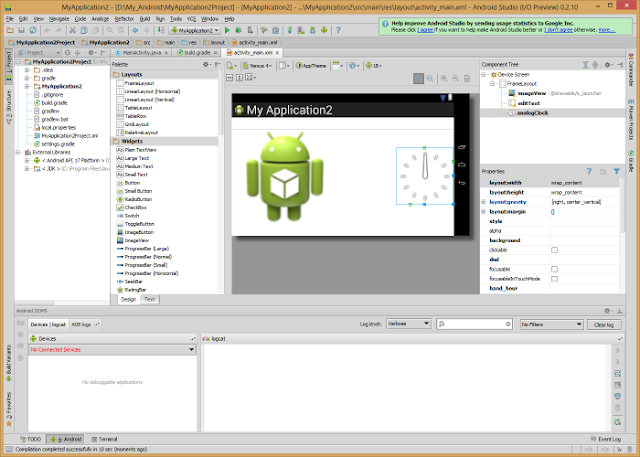
Task: Open Project Structure toolbar icon
Action: [x=276, y=30]
